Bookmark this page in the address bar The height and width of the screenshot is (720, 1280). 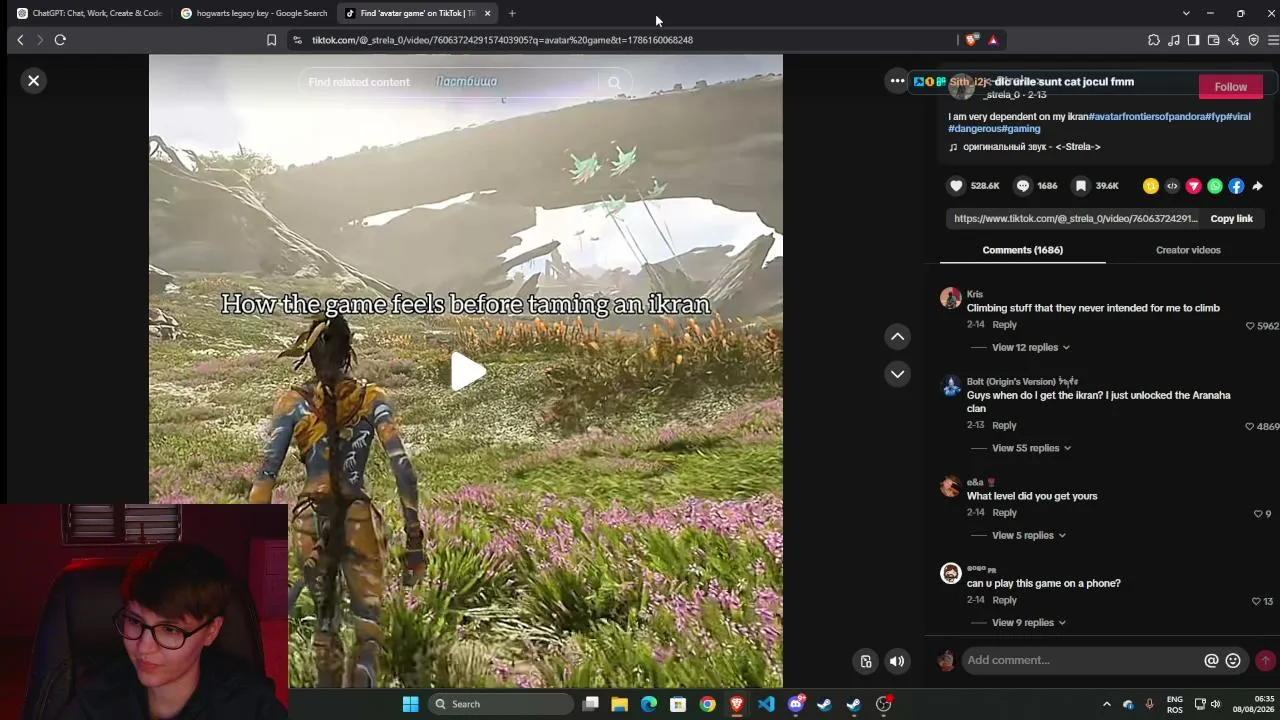[271, 40]
